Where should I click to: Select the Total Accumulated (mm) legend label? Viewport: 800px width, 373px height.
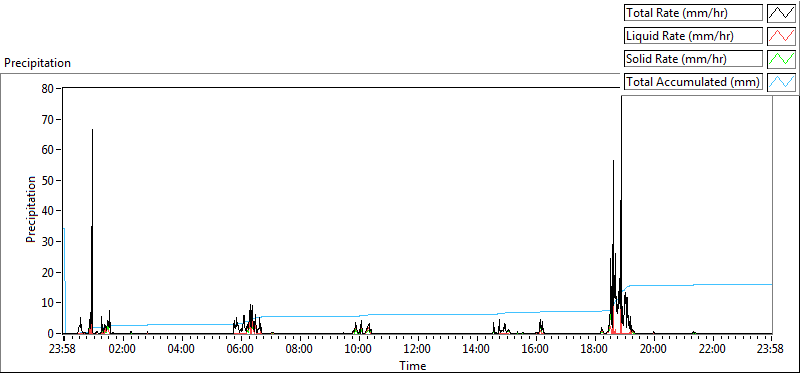click(x=693, y=82)
